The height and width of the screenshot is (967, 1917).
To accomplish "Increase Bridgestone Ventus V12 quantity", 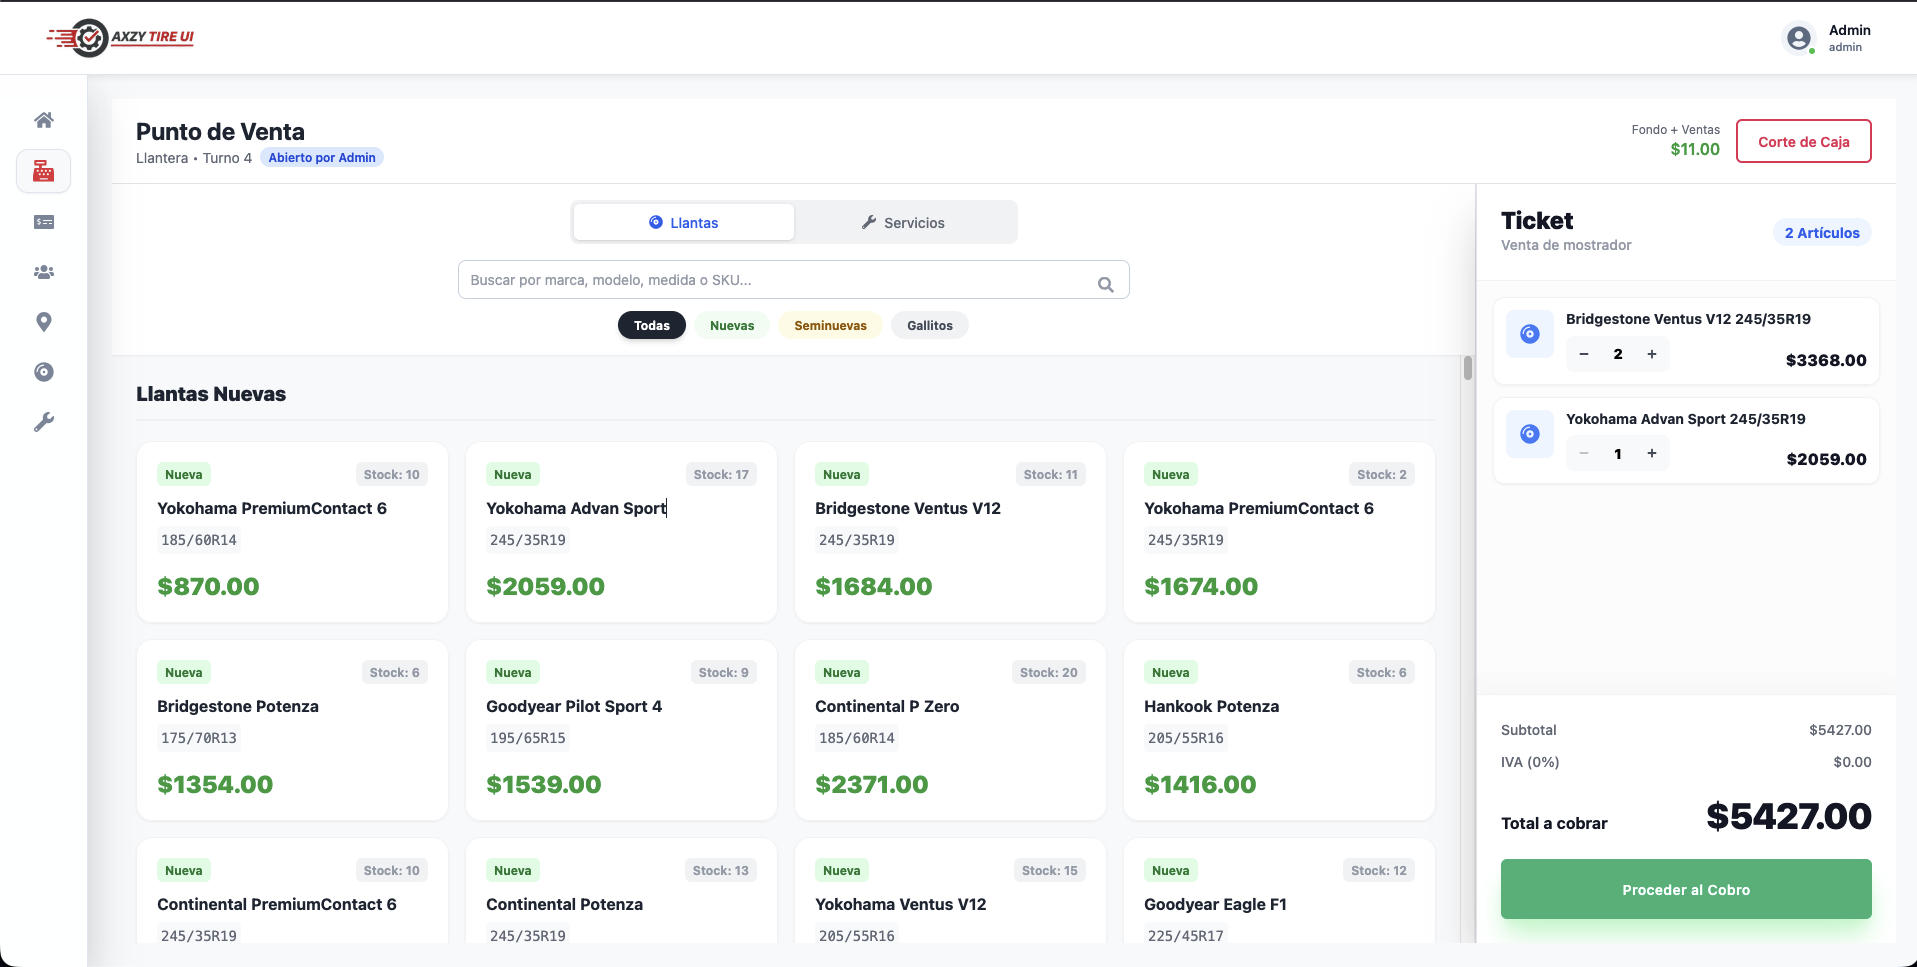I will click(1652, 354).
